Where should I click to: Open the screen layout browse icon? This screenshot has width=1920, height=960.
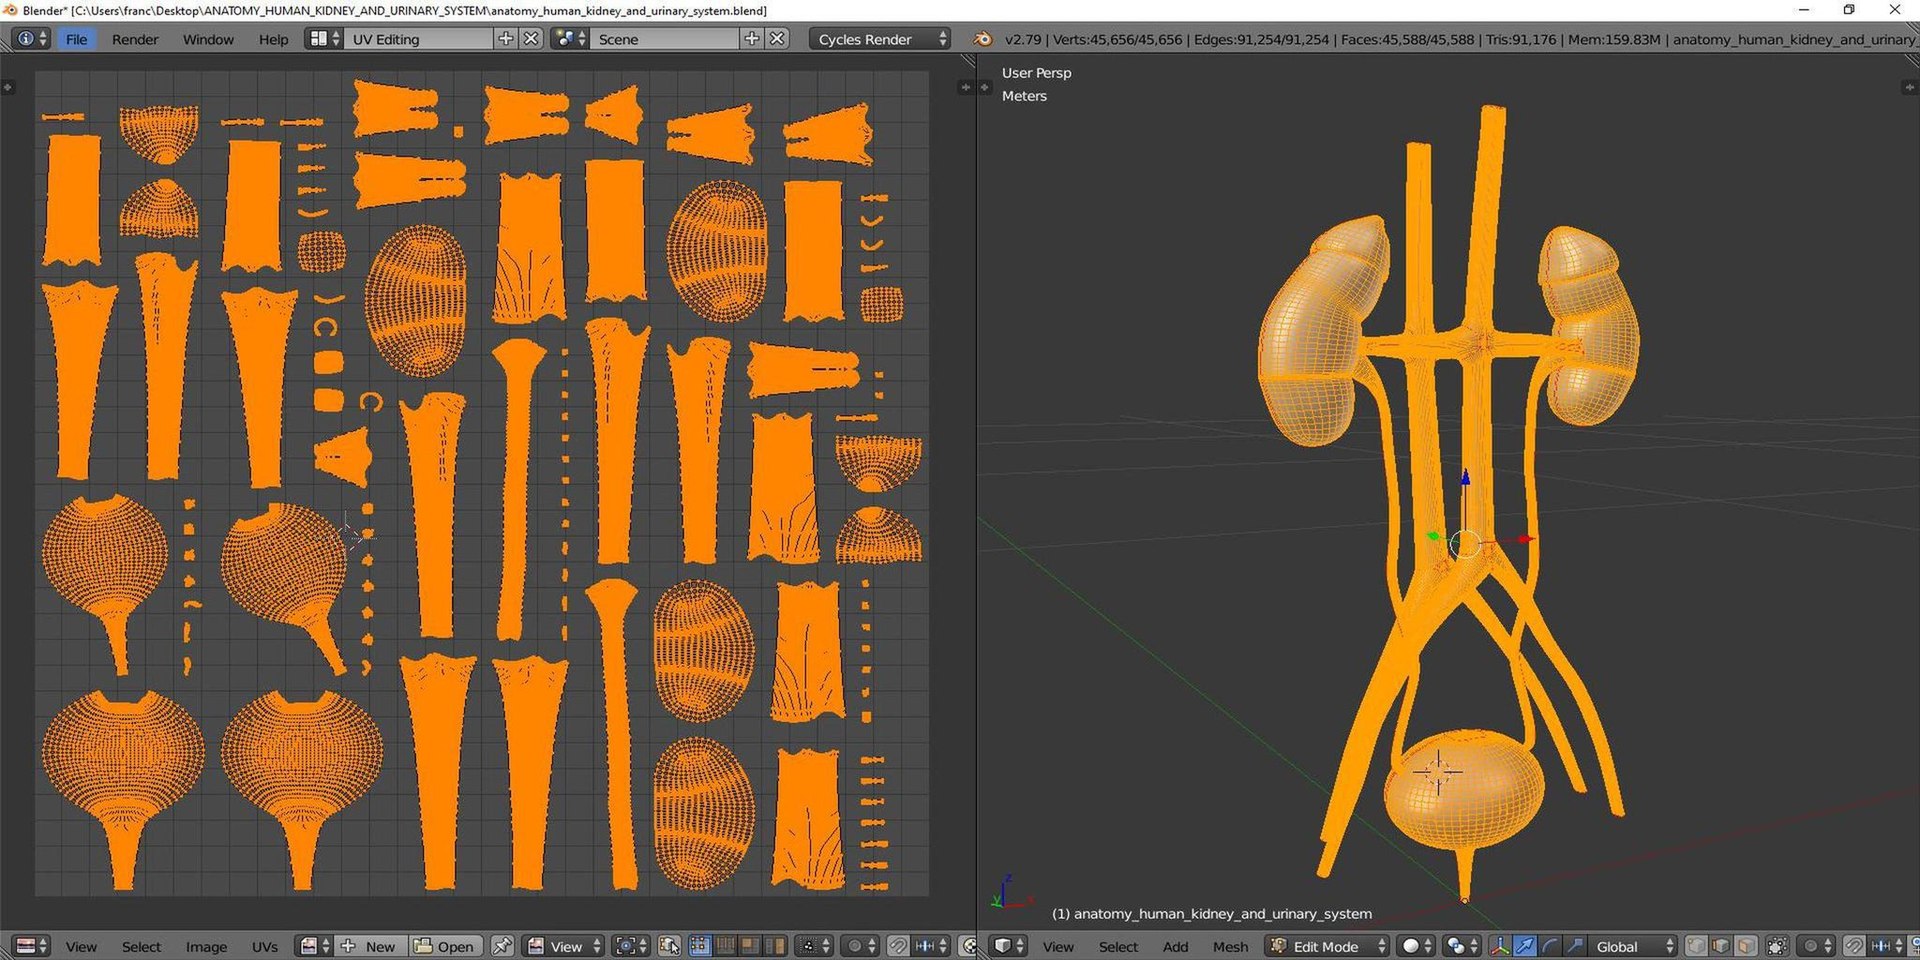(323, 39)
